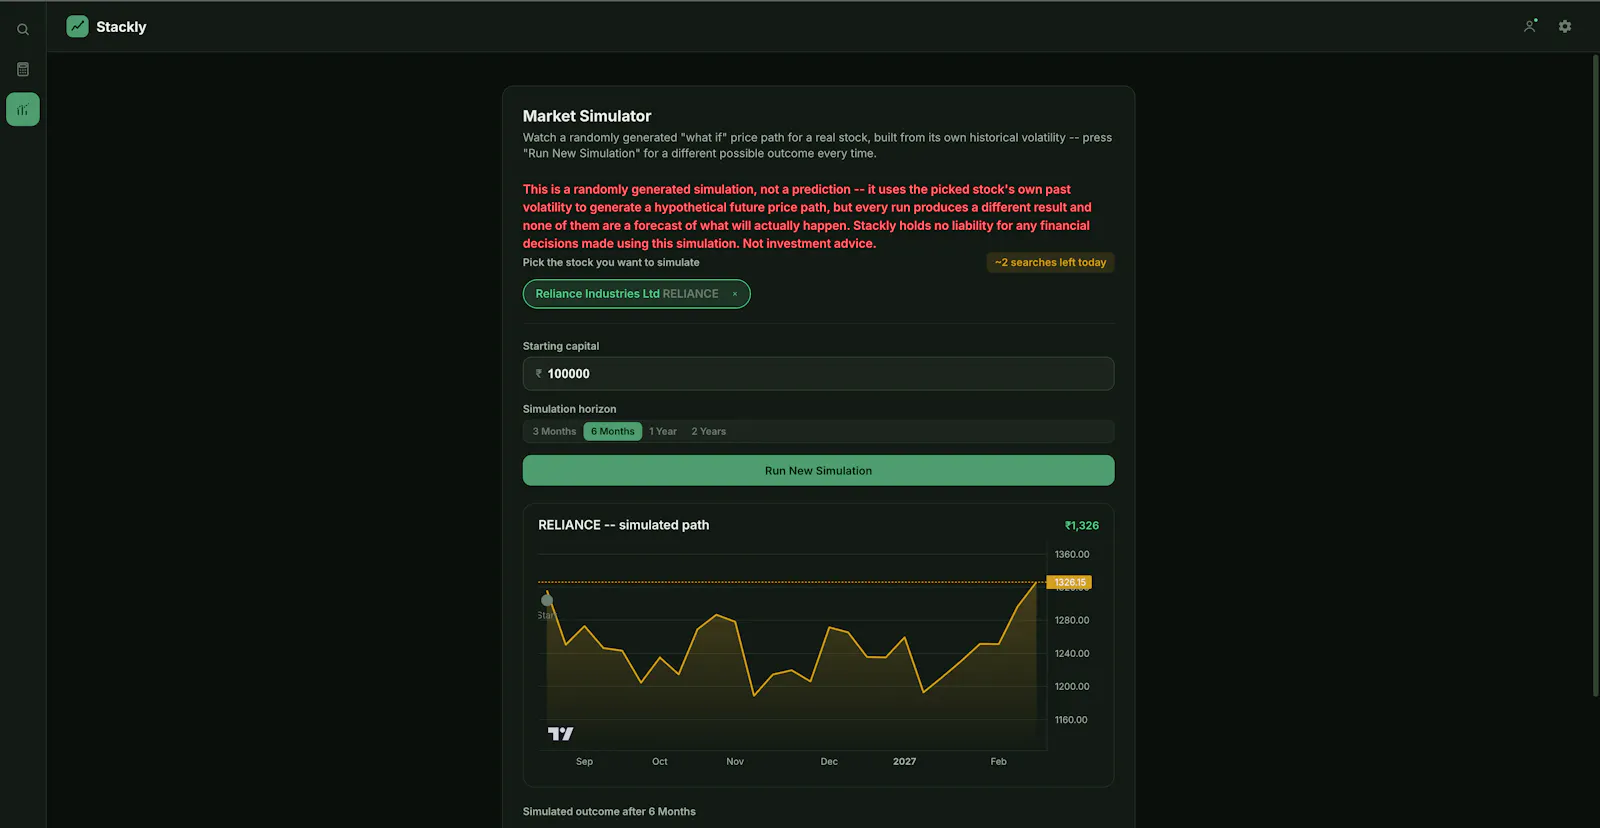Click the Starting capital input field
Image resolution: width=1600 pixels, height=828 pixels.
tap(818, 374)
